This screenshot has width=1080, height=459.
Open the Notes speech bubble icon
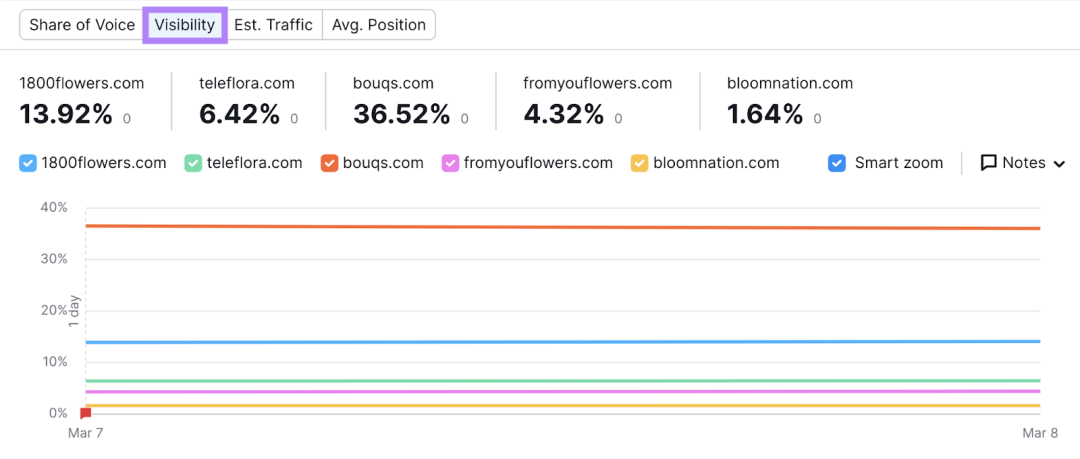pyautogui.click(x=988, y=163)
